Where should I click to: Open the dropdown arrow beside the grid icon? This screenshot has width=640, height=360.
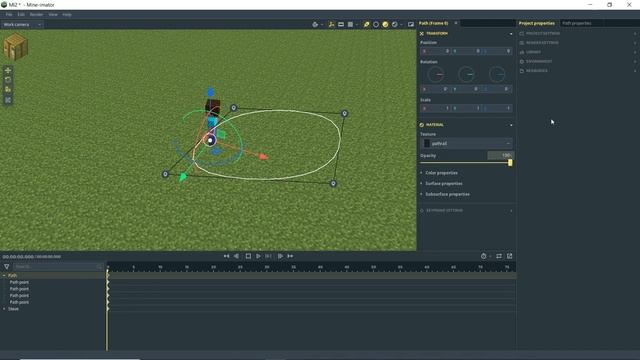pyautogui.click(x=357, y=25)
